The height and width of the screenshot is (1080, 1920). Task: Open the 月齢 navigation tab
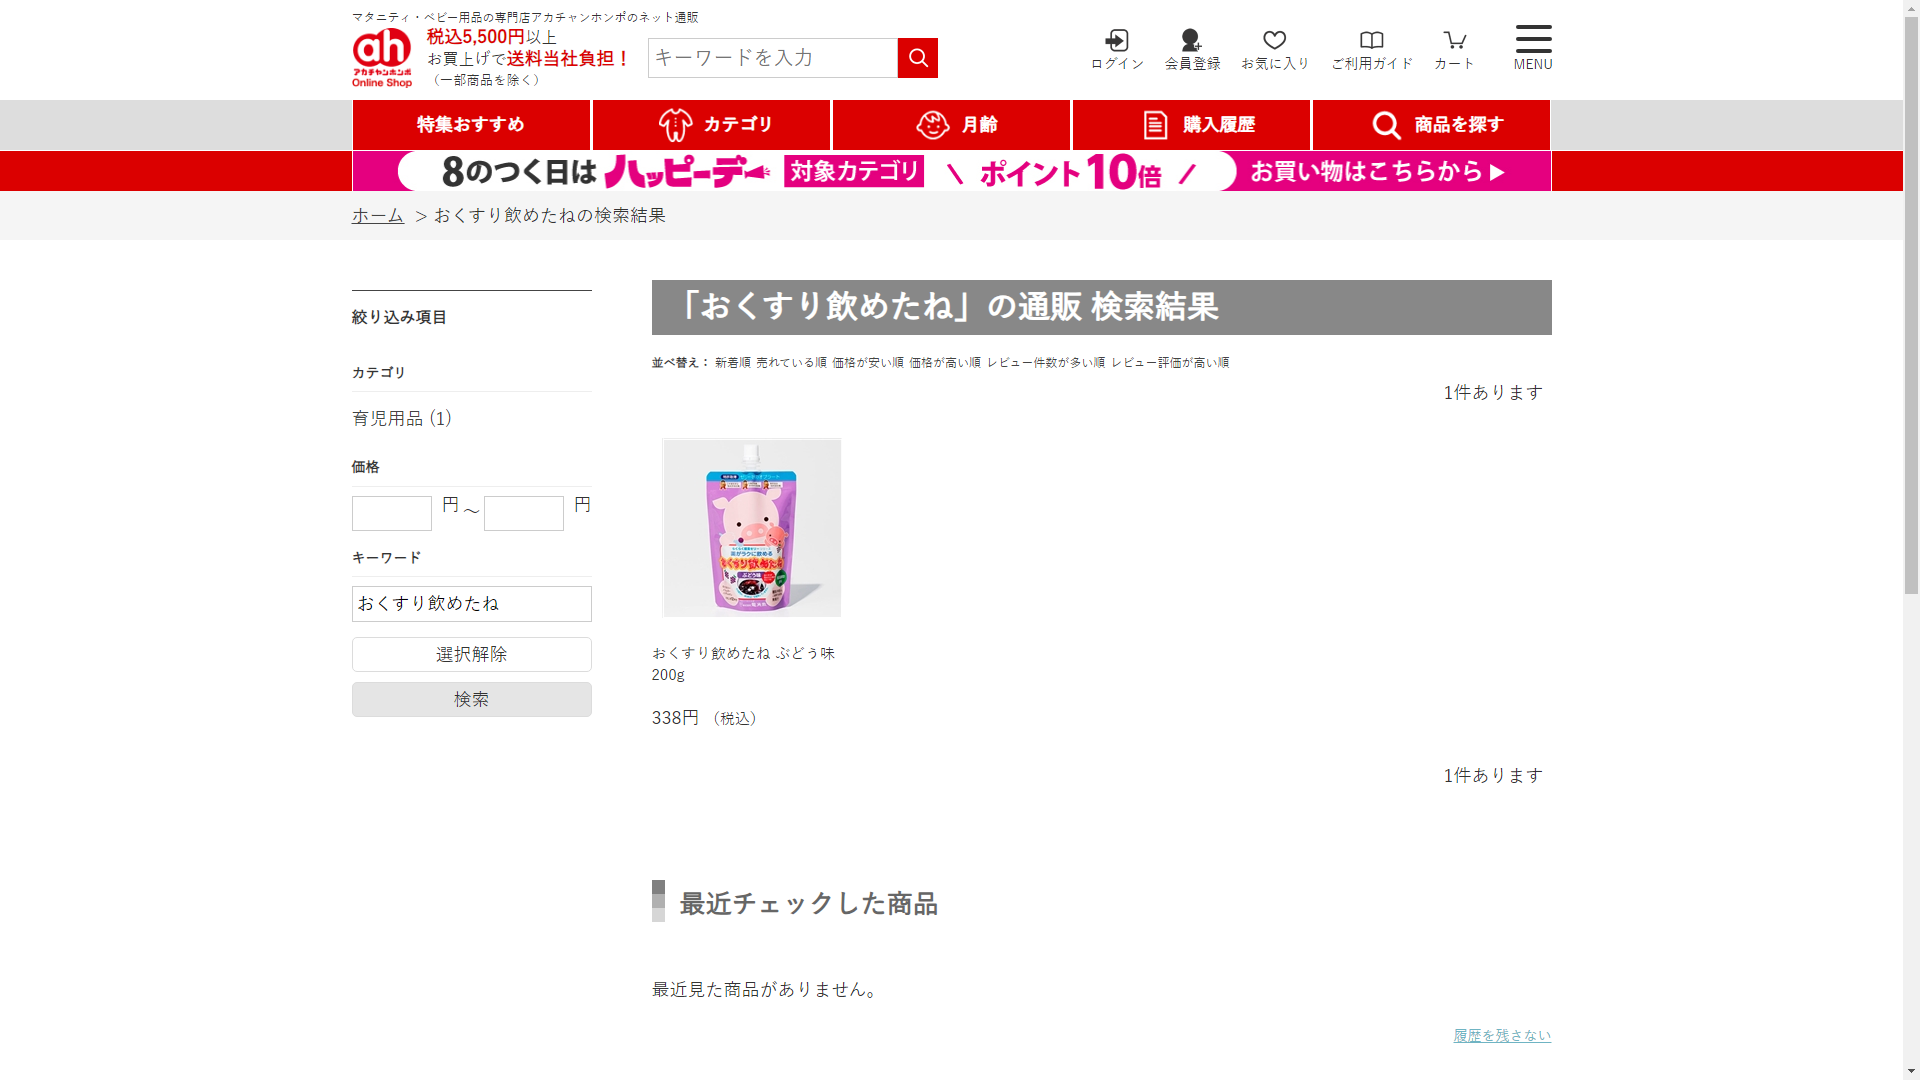pos(951,125)
